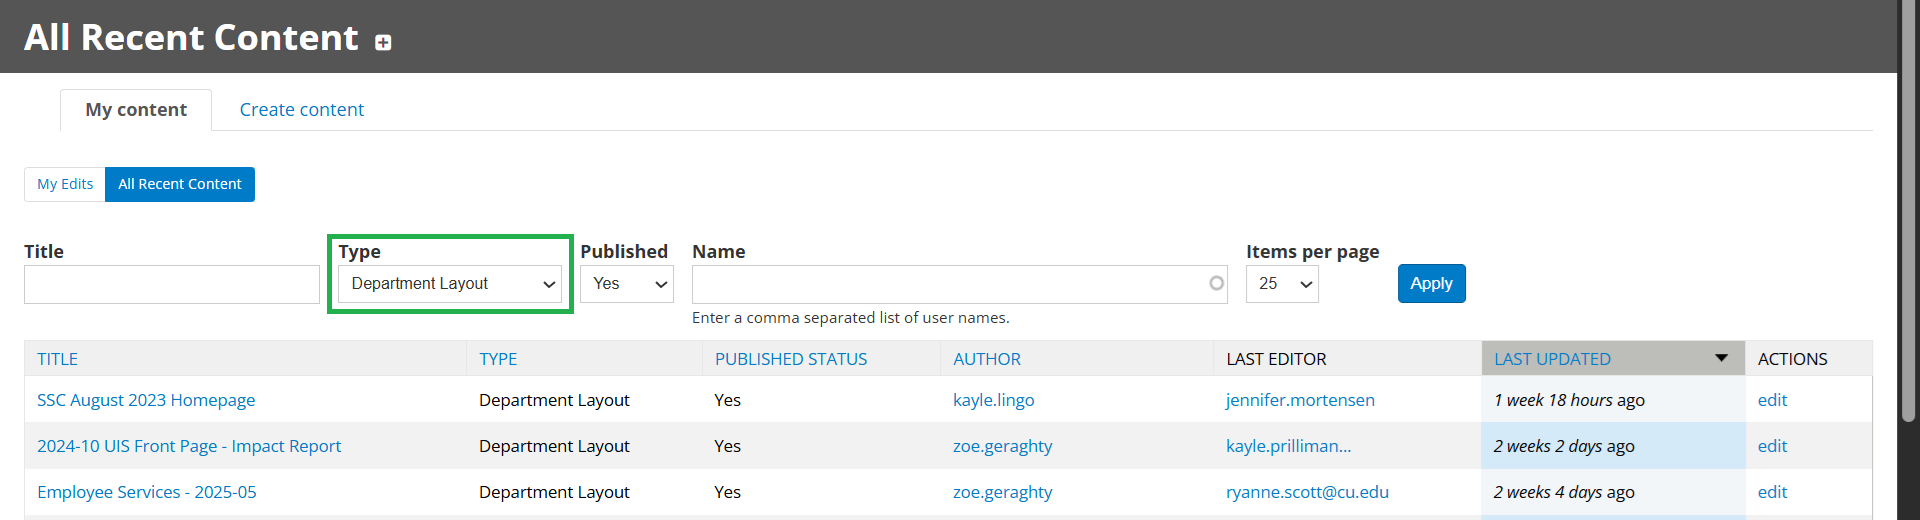1920x520 pixels.
Task: Open the Published dropdown set to Yes
Action: [627, 284]
